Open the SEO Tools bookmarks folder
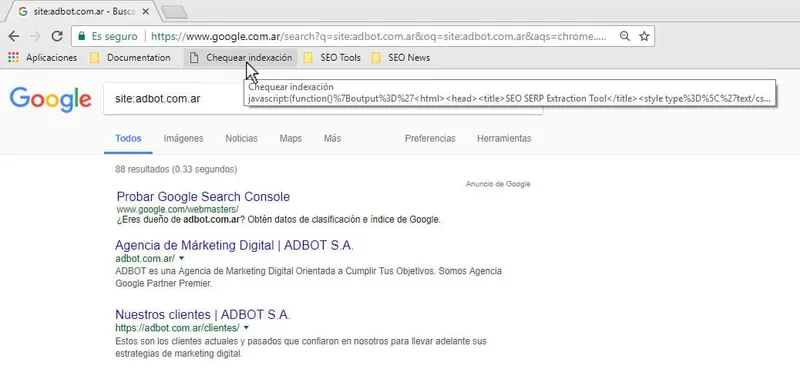Image resolution: width=800 pixels, height=372 pixels. tap(332, 58)
